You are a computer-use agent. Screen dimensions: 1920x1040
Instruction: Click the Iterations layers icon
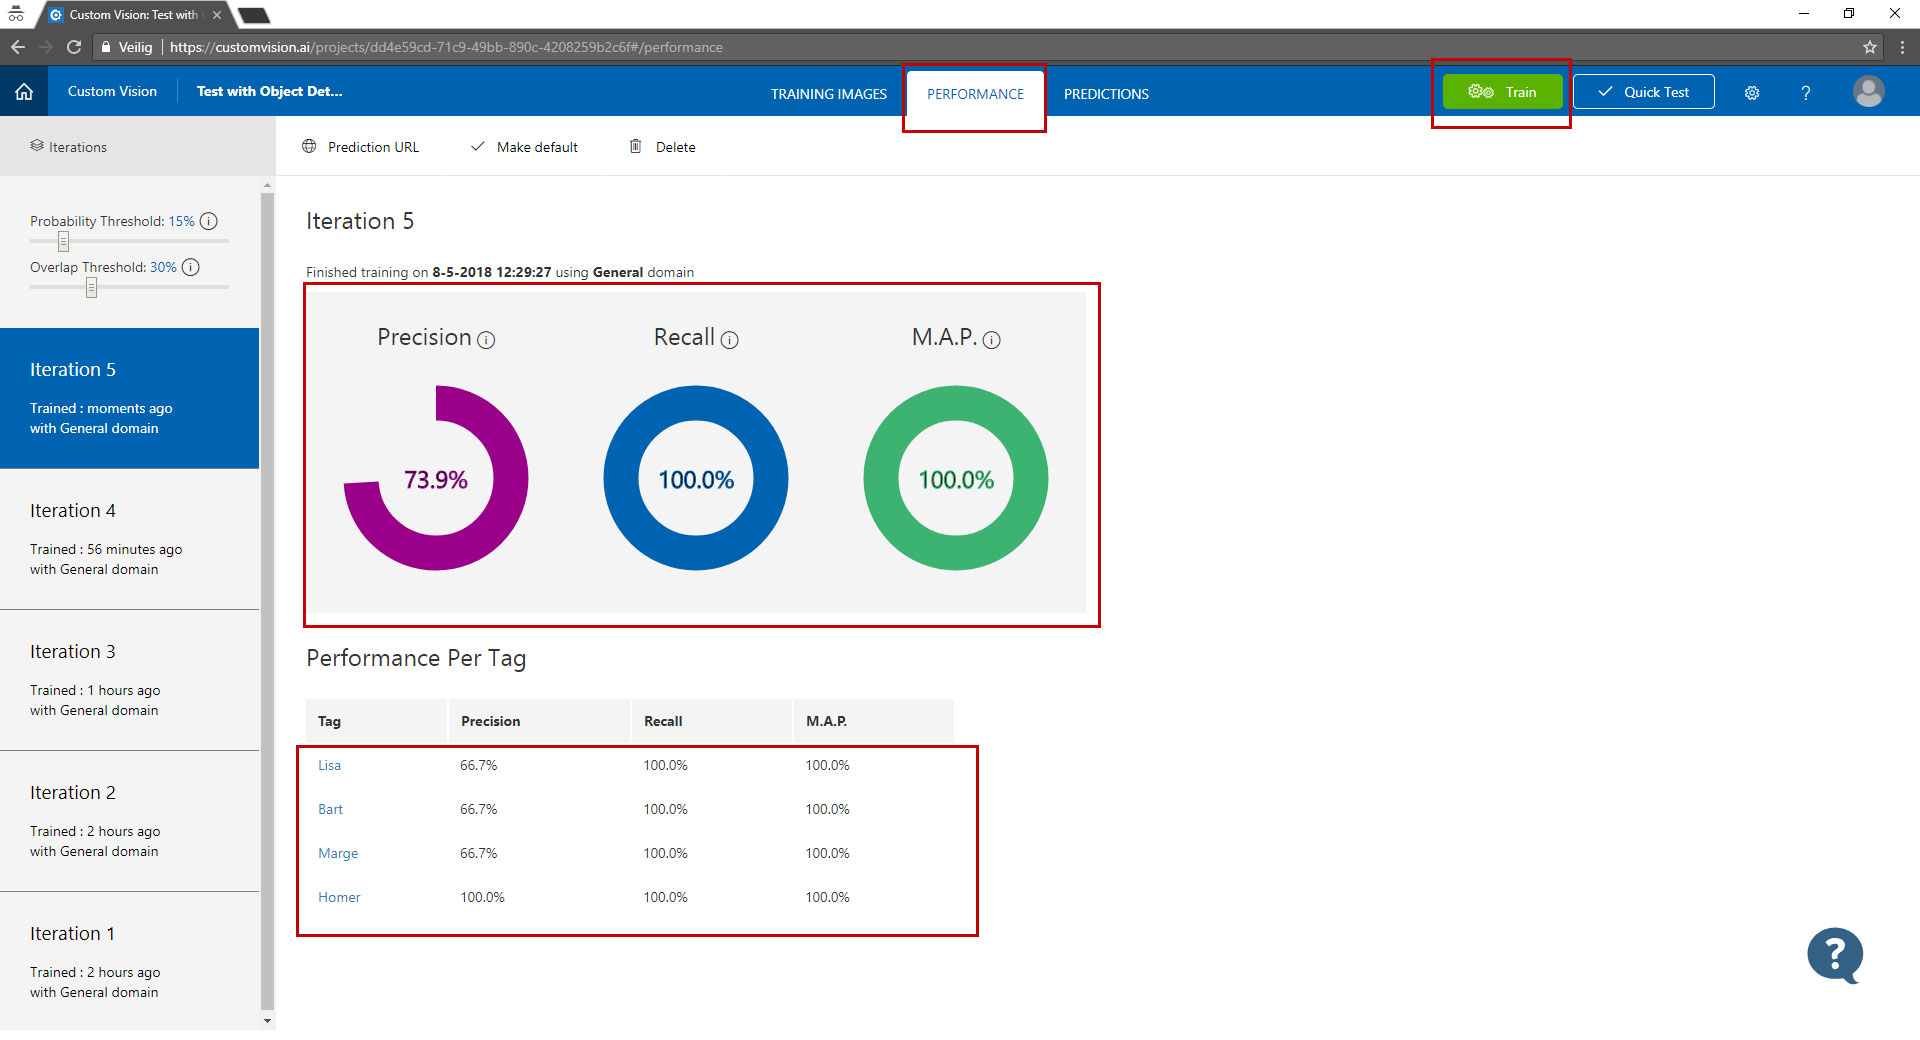coord(37,146)
